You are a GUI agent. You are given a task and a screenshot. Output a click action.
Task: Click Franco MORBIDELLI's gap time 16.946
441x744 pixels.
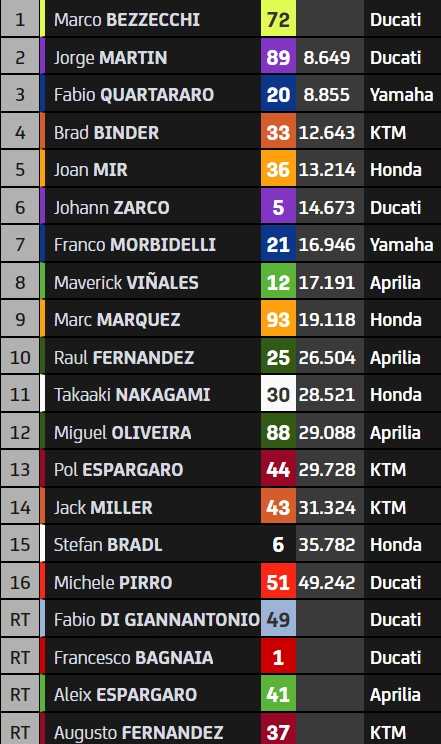click(327, 245)
